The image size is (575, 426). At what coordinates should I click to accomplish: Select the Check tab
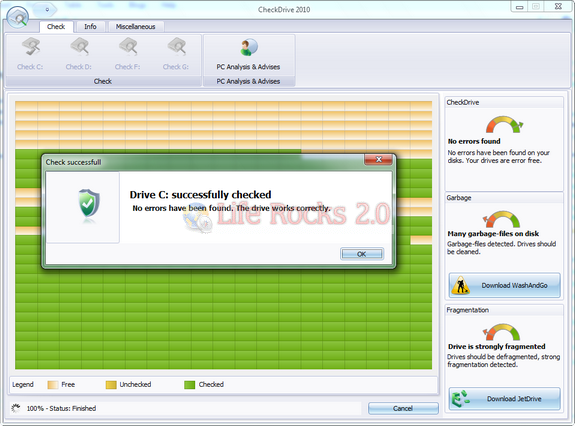point(56,26)
